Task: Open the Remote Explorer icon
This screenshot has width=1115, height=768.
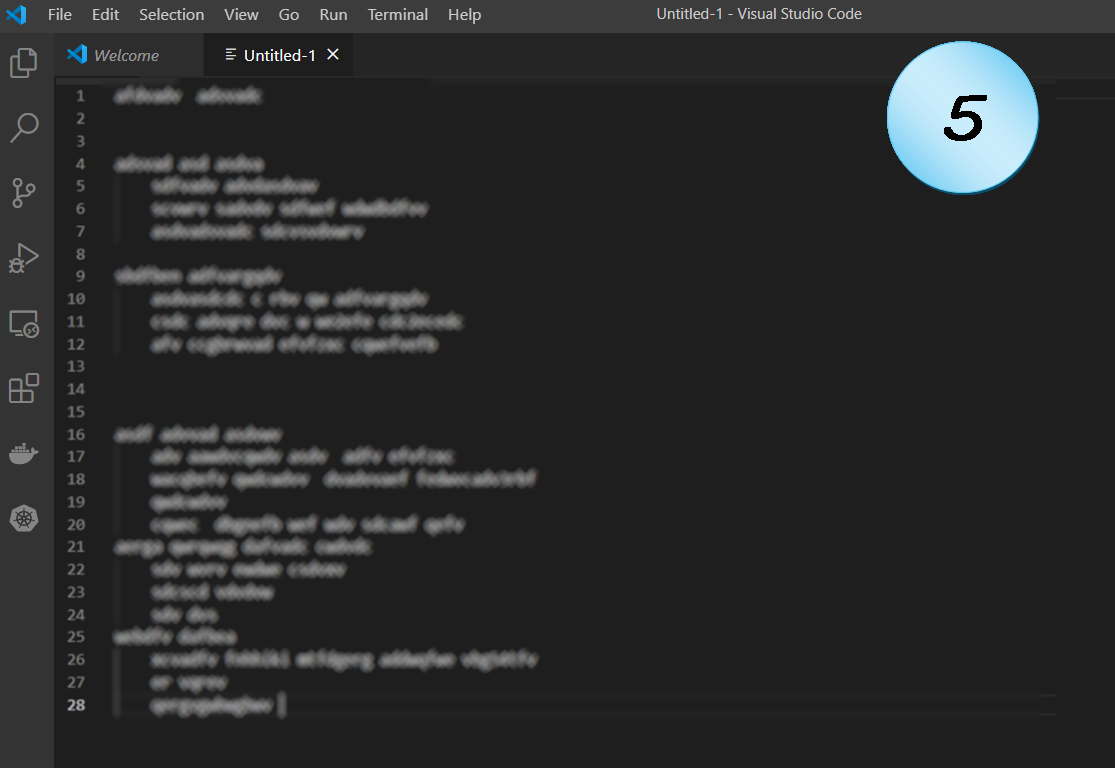Action: pos(24,324)
